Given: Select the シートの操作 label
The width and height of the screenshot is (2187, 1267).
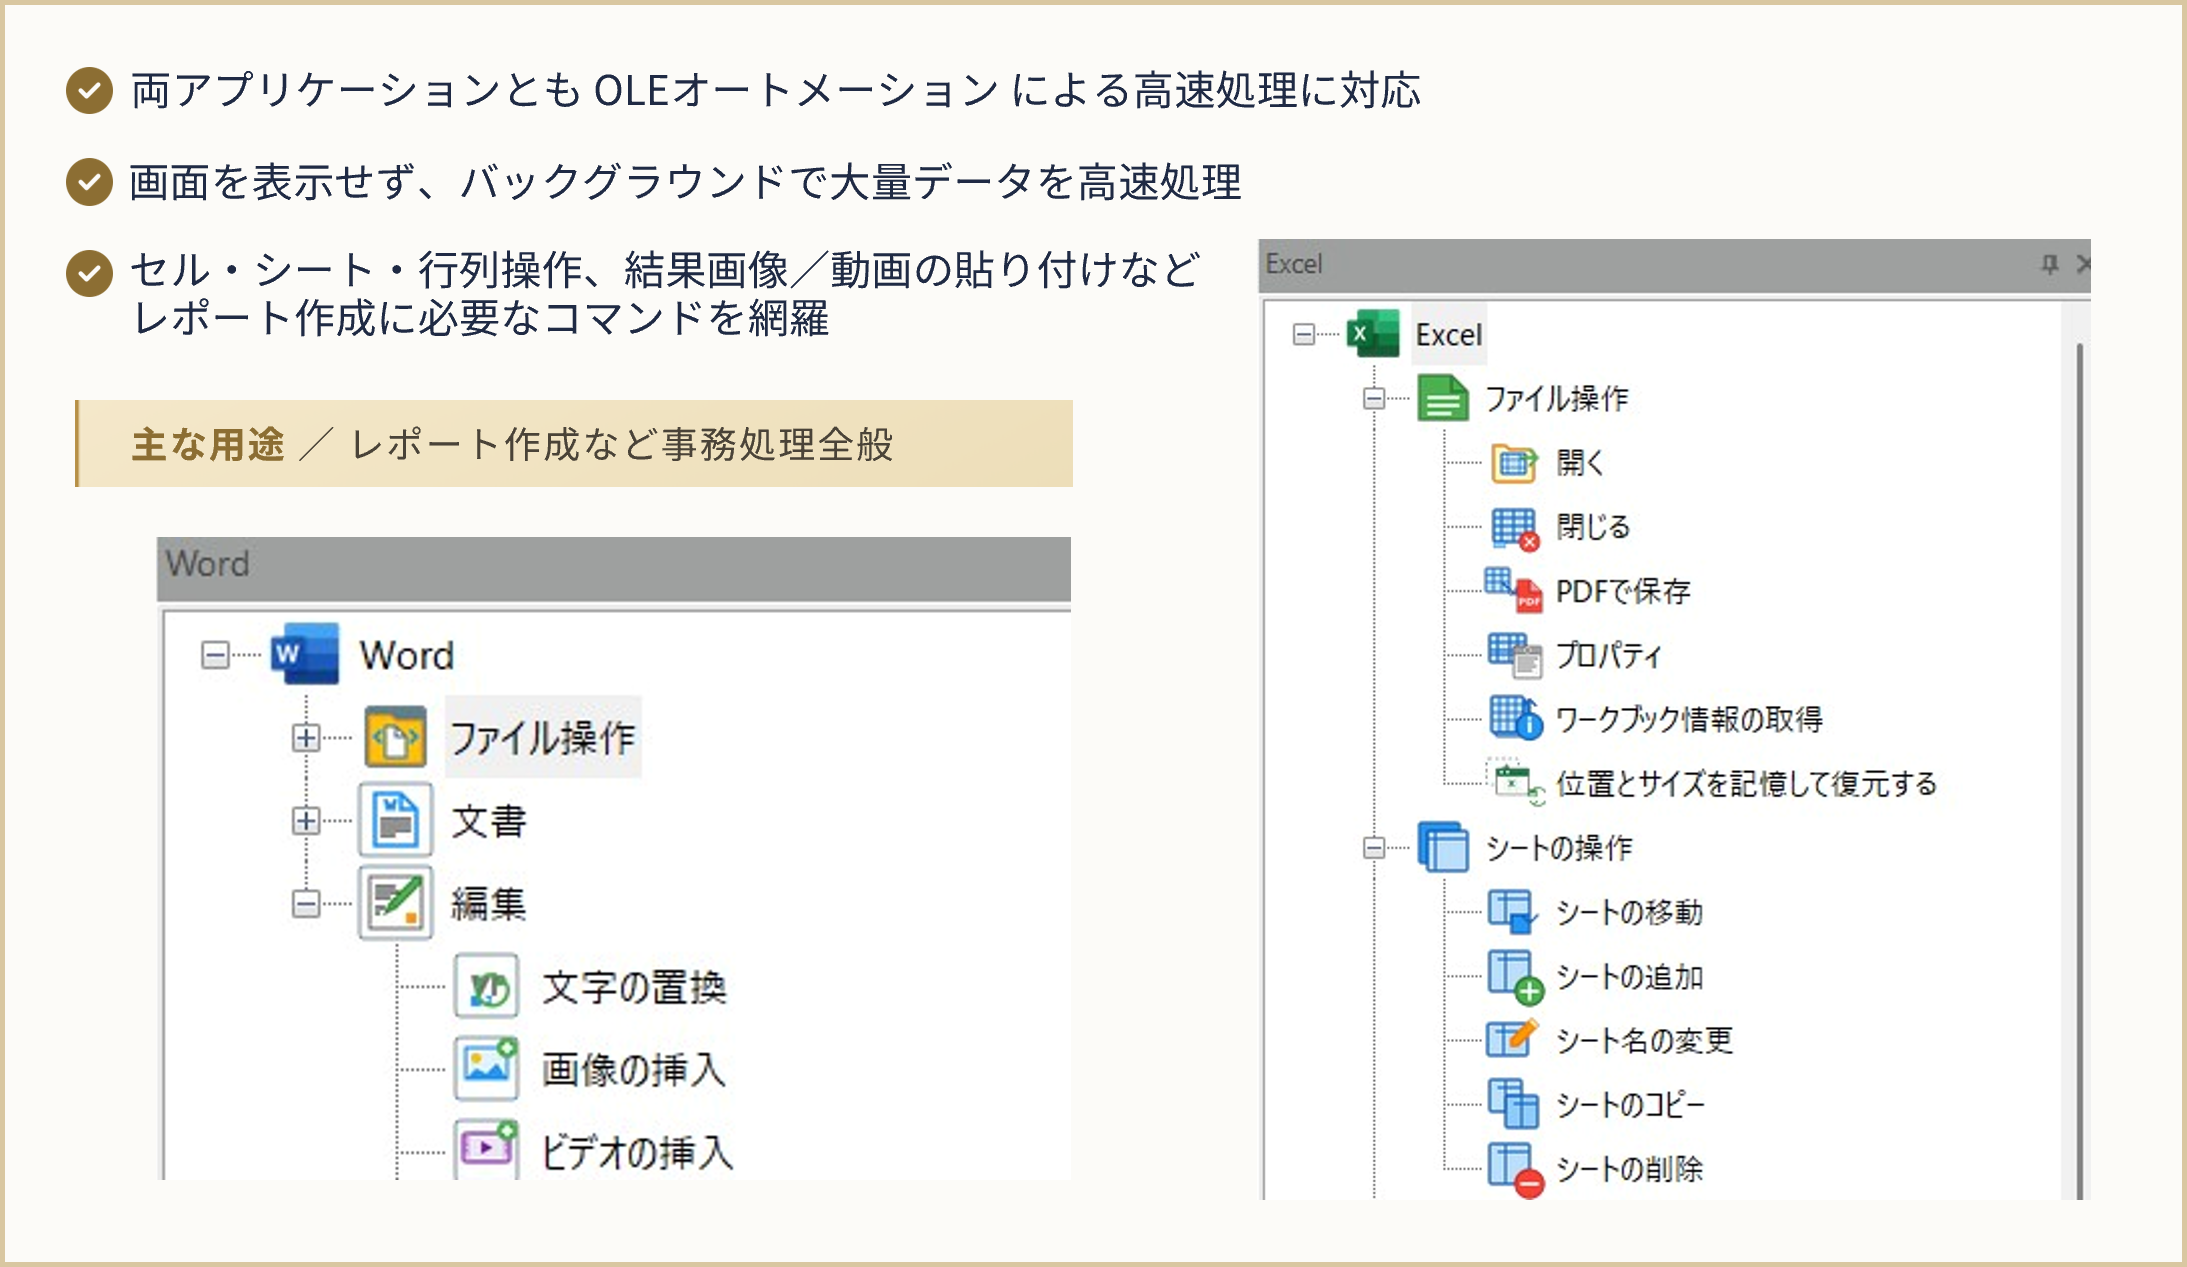Looking at the screenshot, I should pyautogui.click(x=1559, y=848).
